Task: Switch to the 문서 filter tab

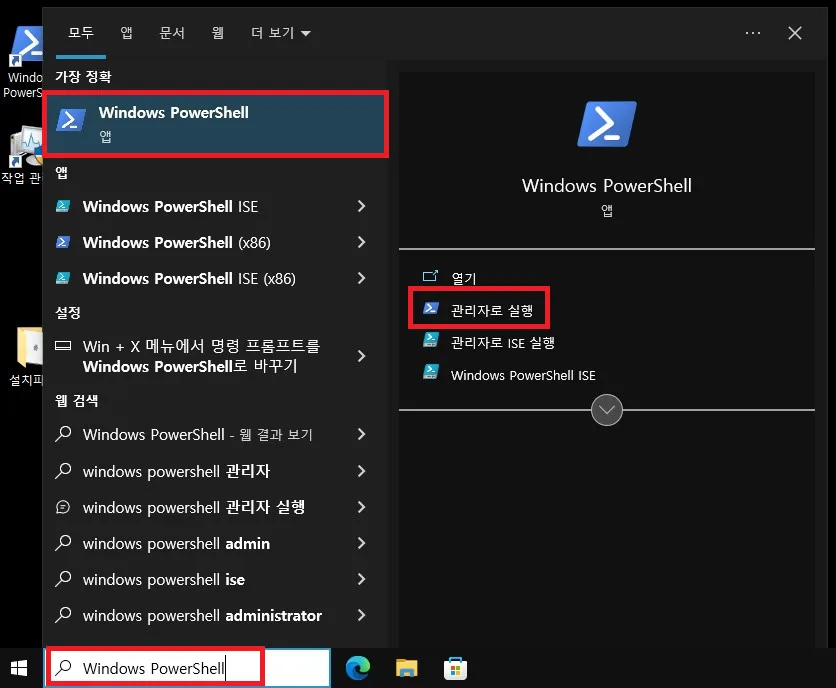Action: pos(172,33)
